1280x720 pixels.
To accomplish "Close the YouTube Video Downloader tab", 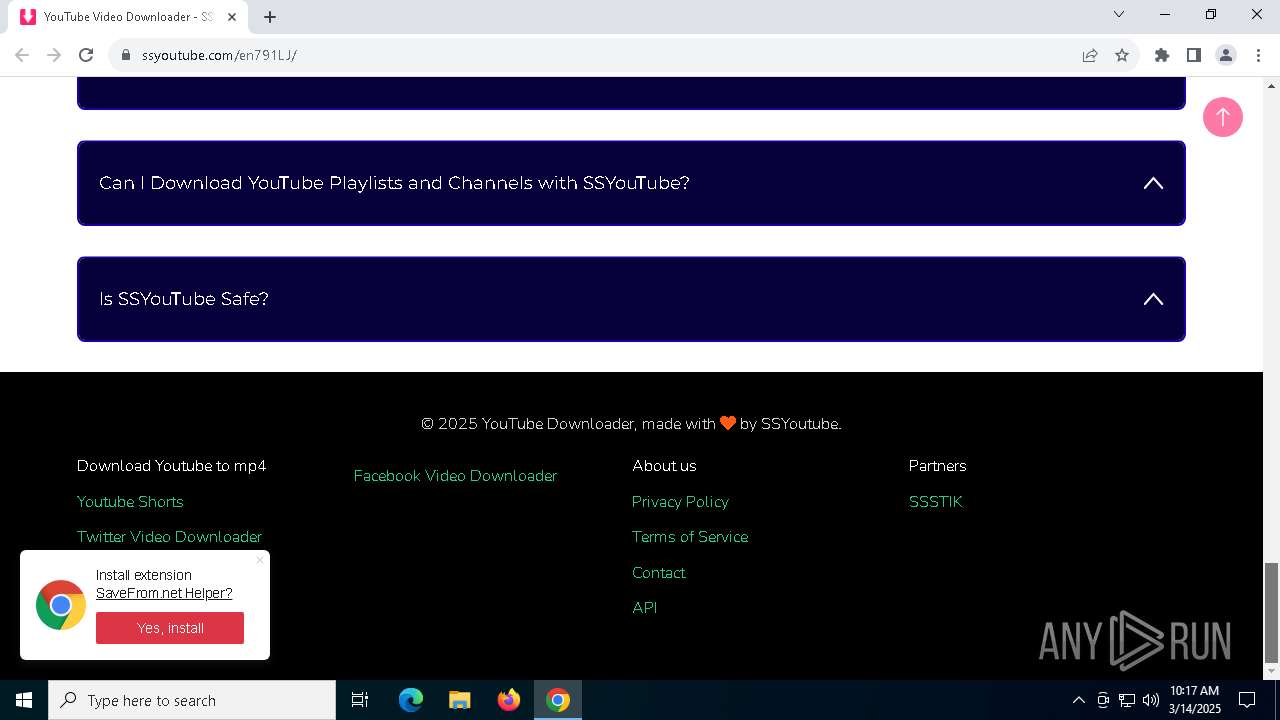I will click(x=232, y=17).
